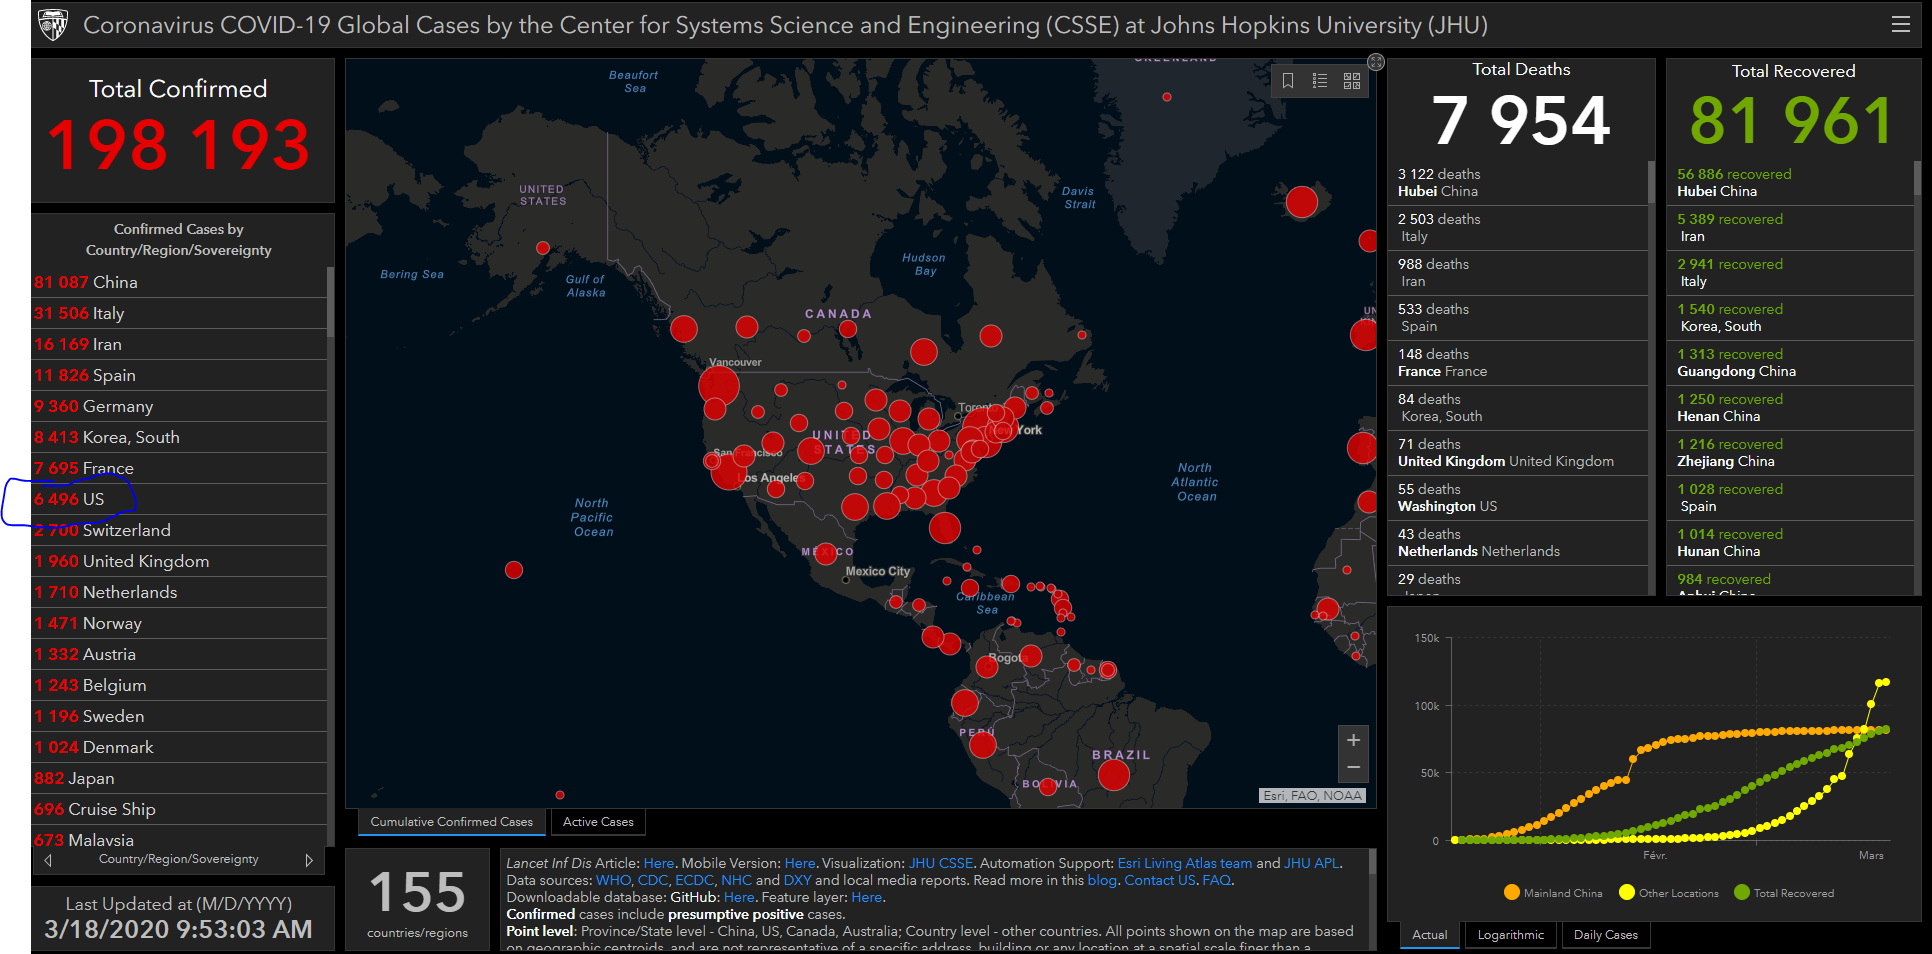The image size is (1932, 954).
Task: Open the JHU APL link
Action: (x=1312, y=863)
